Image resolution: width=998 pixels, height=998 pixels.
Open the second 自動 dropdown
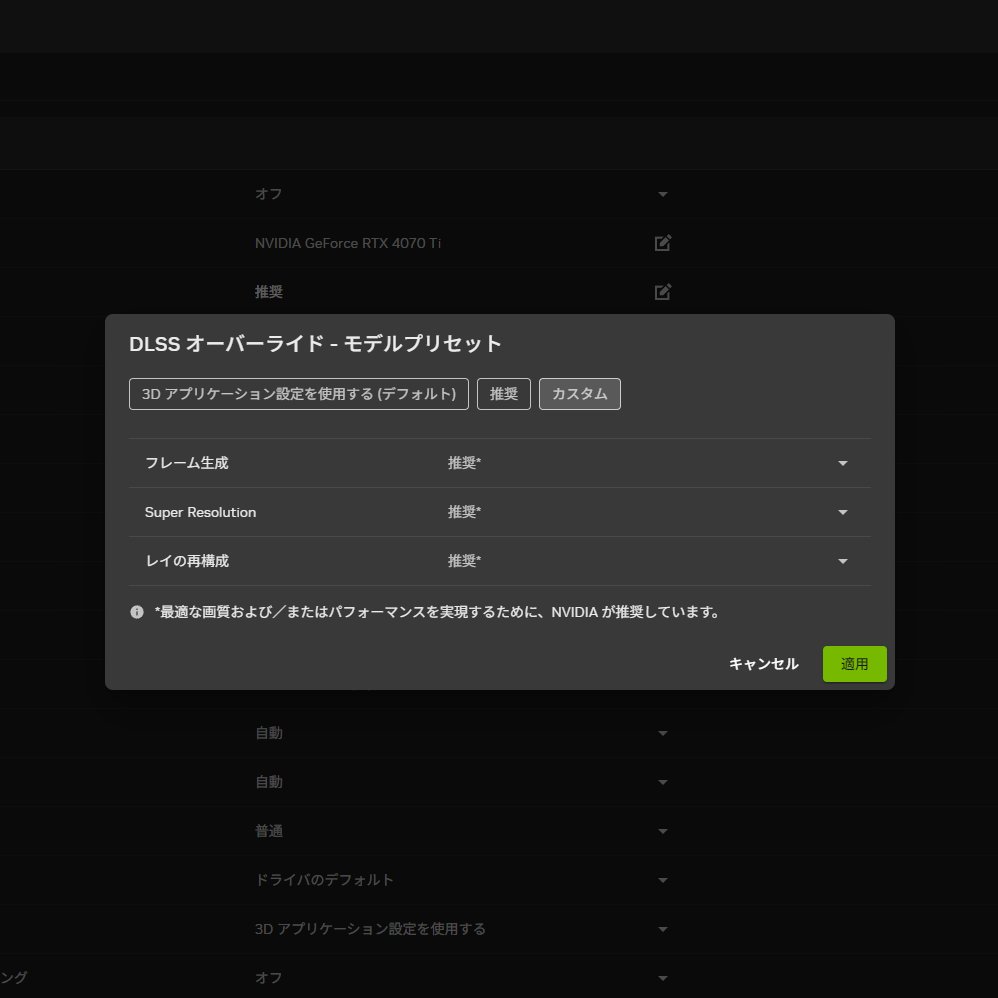[663, 781]
